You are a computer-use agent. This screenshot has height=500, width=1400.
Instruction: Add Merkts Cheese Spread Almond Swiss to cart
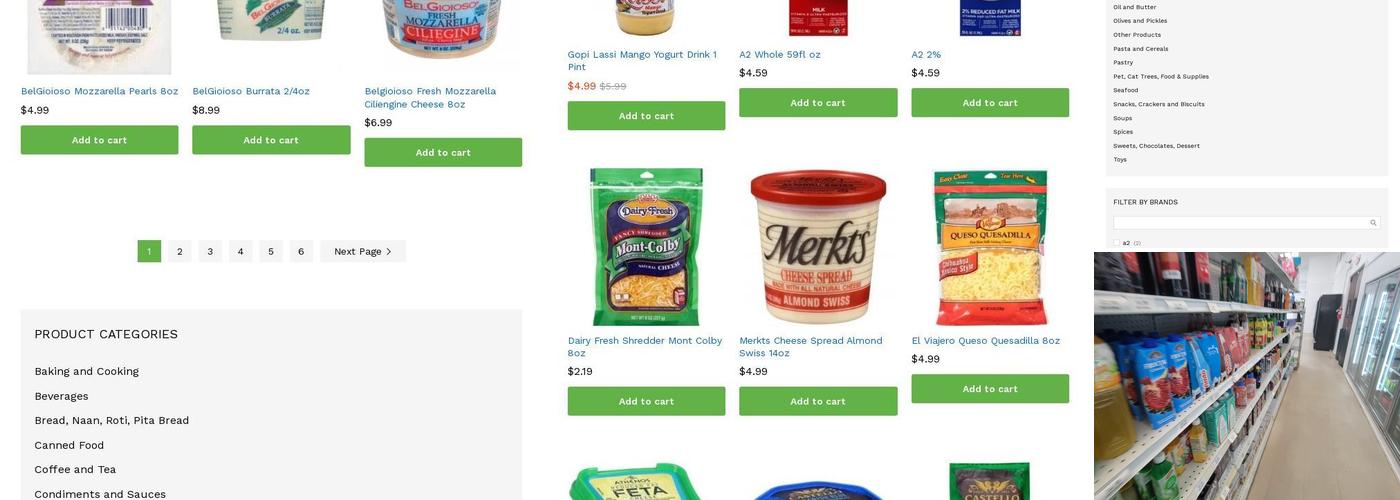click(818, 401)
